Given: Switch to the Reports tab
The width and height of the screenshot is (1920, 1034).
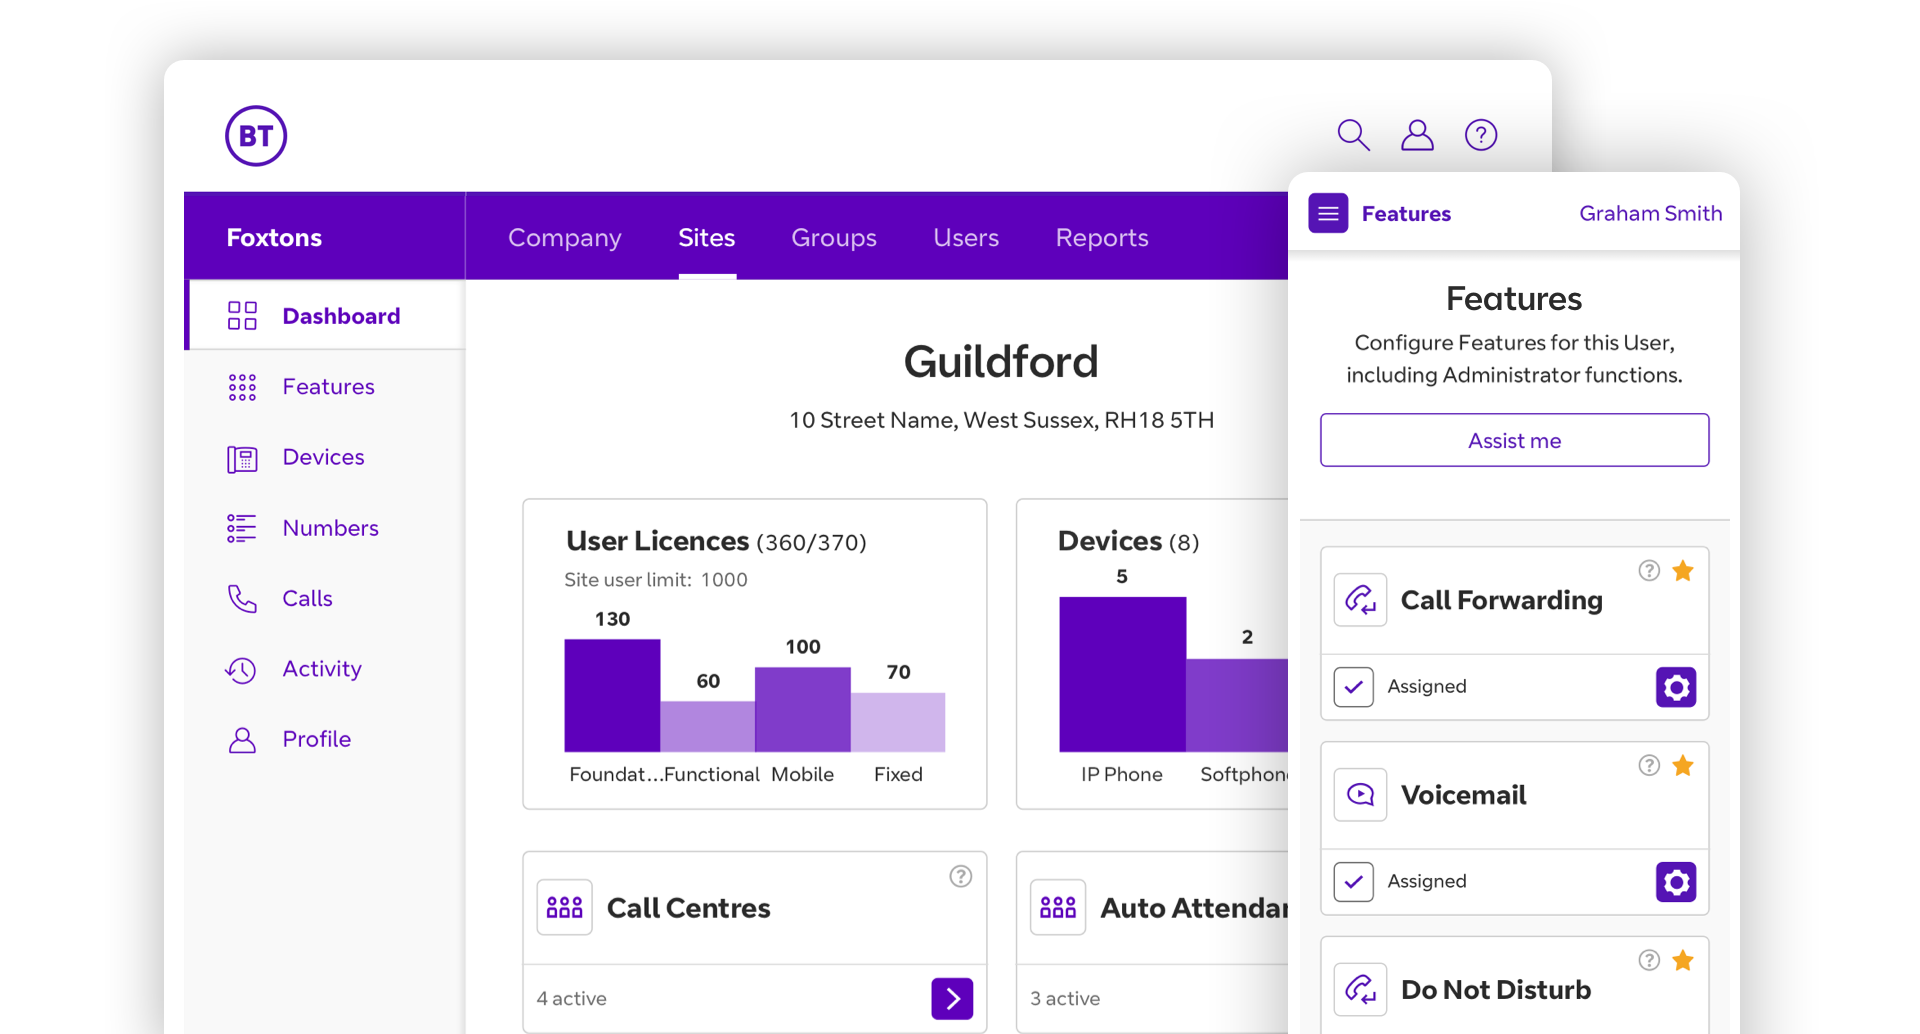Looking at the screenshot, I should pyautogui.click(x=1102, y=238).
